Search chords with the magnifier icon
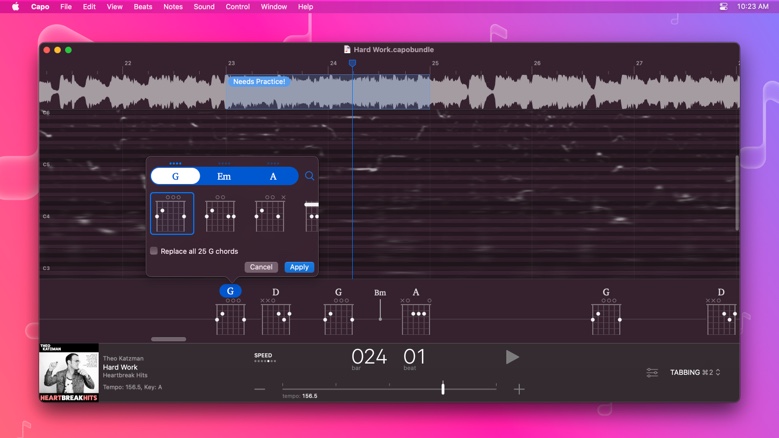Image resolution: width=779 pixels, height=438 pixels. click(x=309, y=176)
